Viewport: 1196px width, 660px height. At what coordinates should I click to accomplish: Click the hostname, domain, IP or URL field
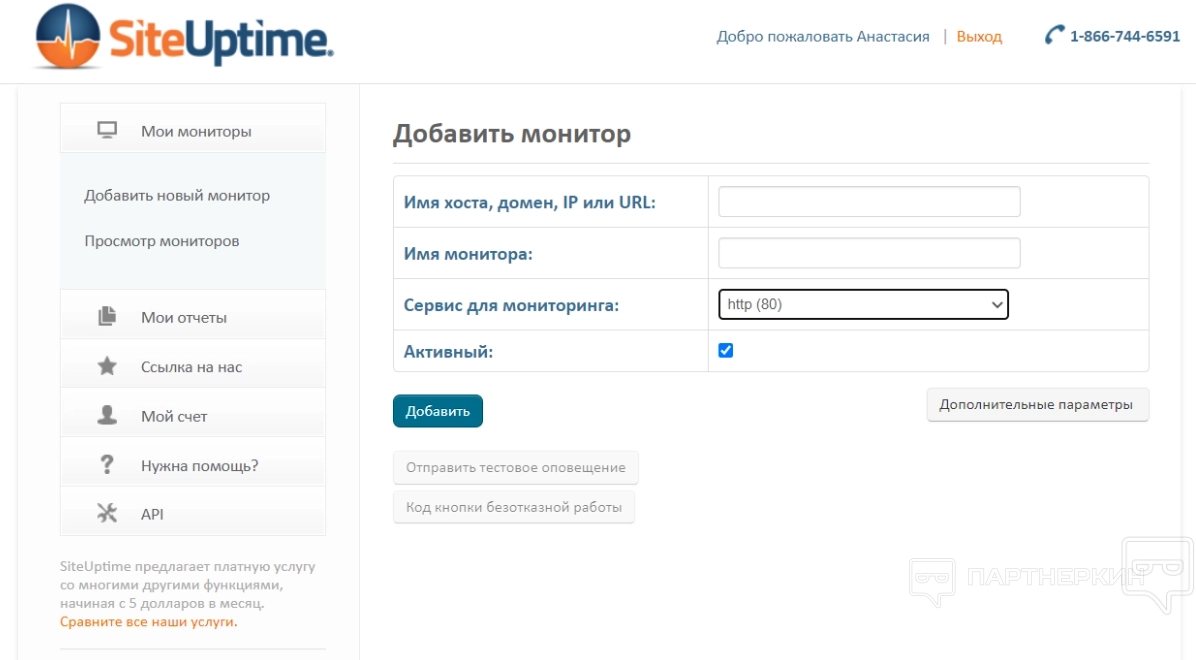(x=869, y=202)
